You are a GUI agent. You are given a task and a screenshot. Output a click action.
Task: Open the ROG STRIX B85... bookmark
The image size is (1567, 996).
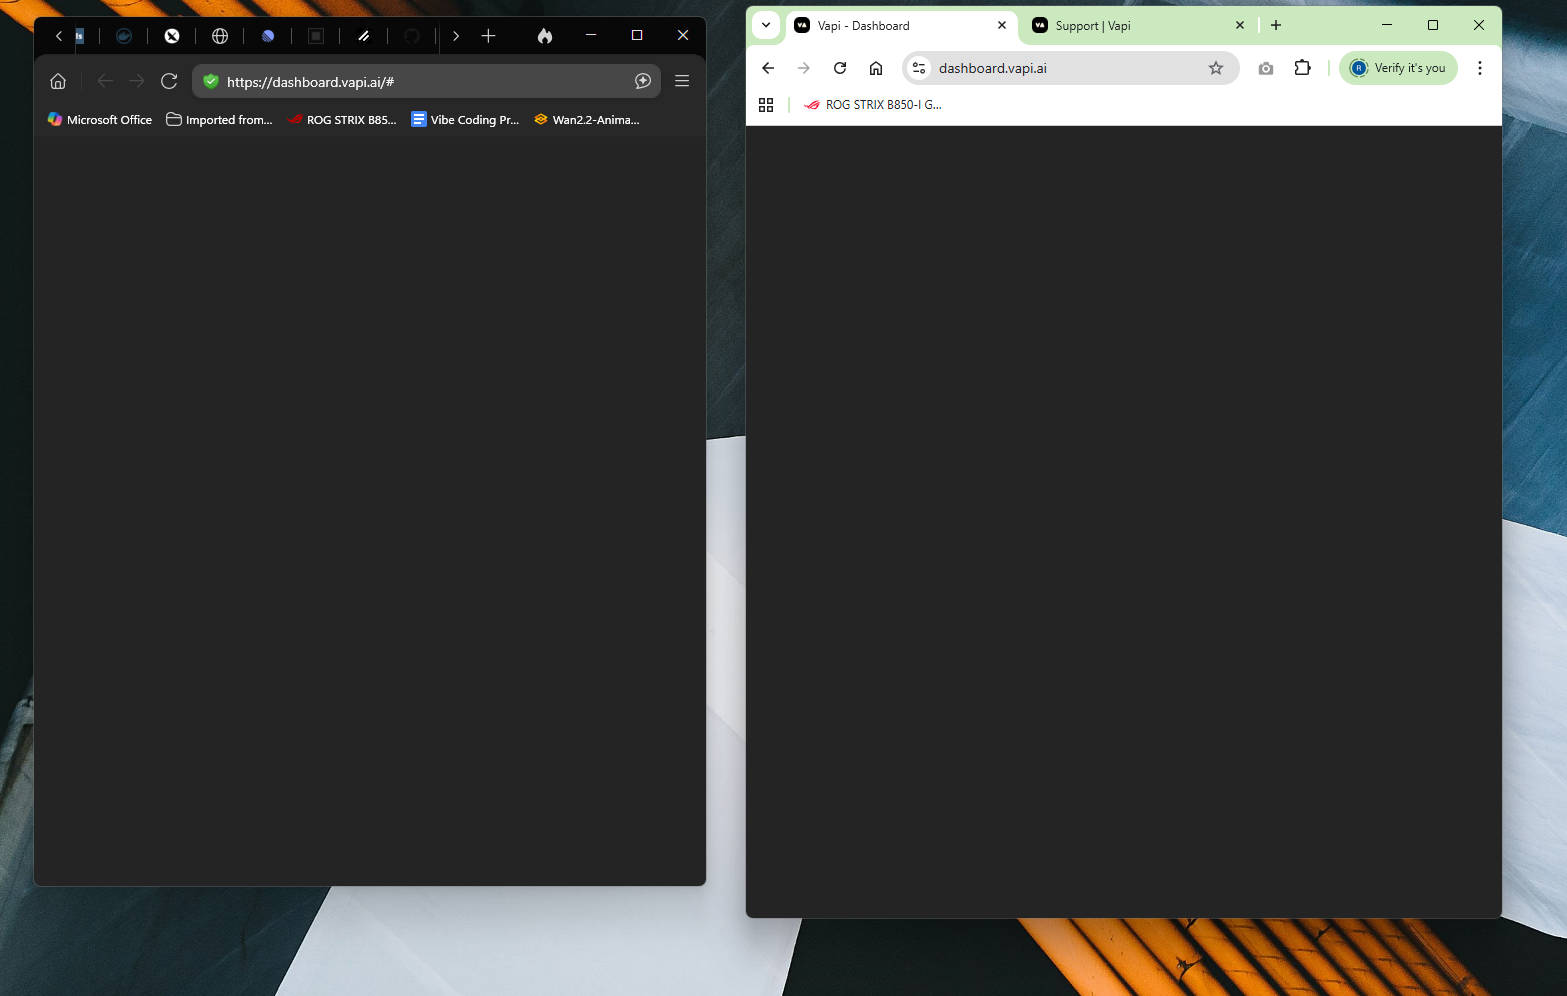point(342,119)
